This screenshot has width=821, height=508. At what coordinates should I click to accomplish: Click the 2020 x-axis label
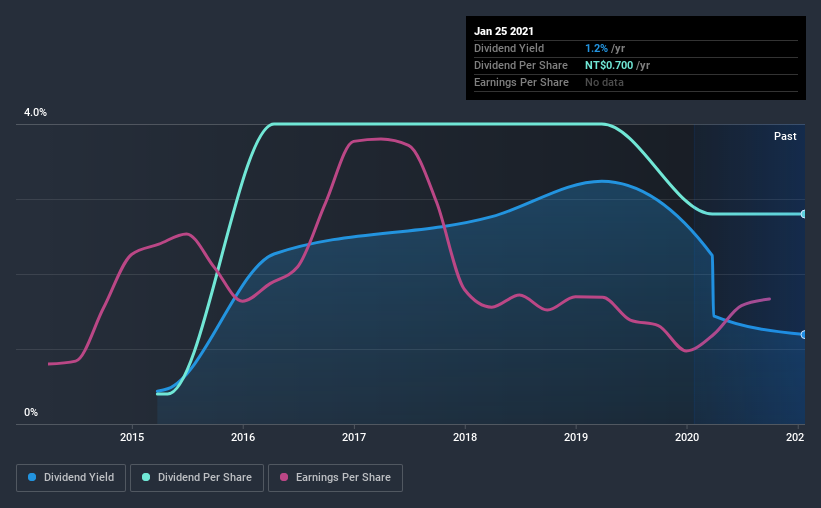pyautogui.click(x=687, y=437)
